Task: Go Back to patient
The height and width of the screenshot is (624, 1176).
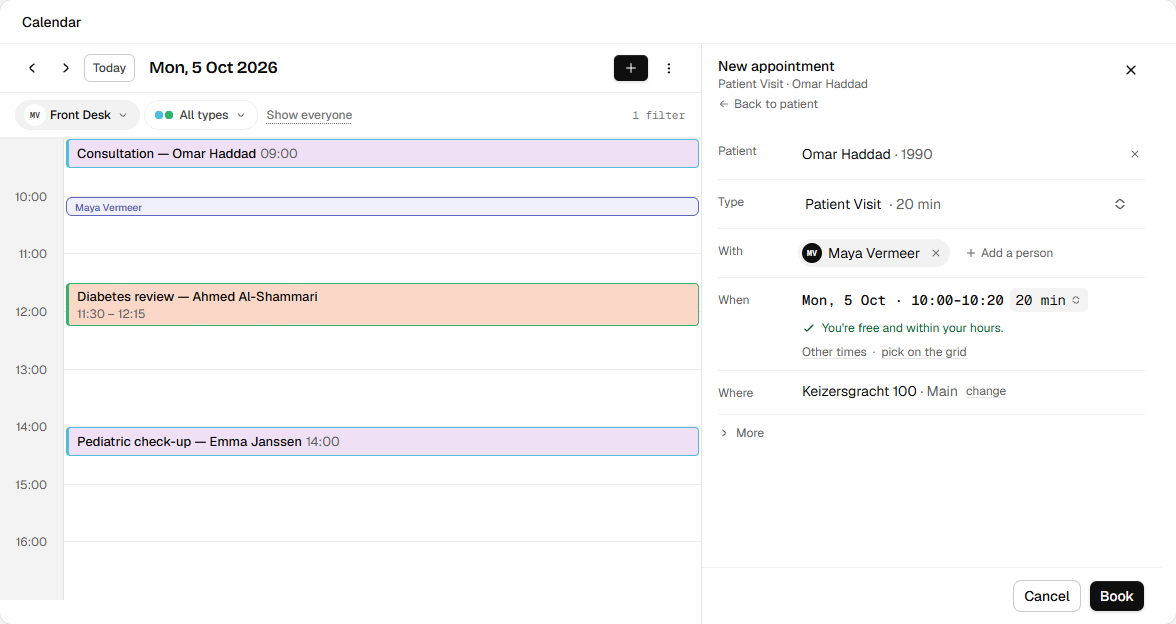Action: coord(768,104)
